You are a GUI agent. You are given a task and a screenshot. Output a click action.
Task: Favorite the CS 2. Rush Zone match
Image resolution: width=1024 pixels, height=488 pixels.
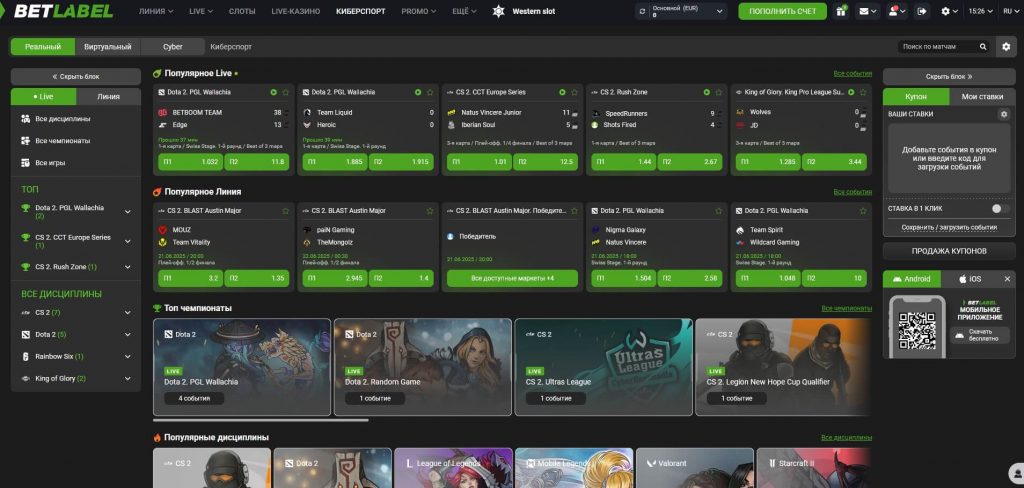[x=718, y=92]
